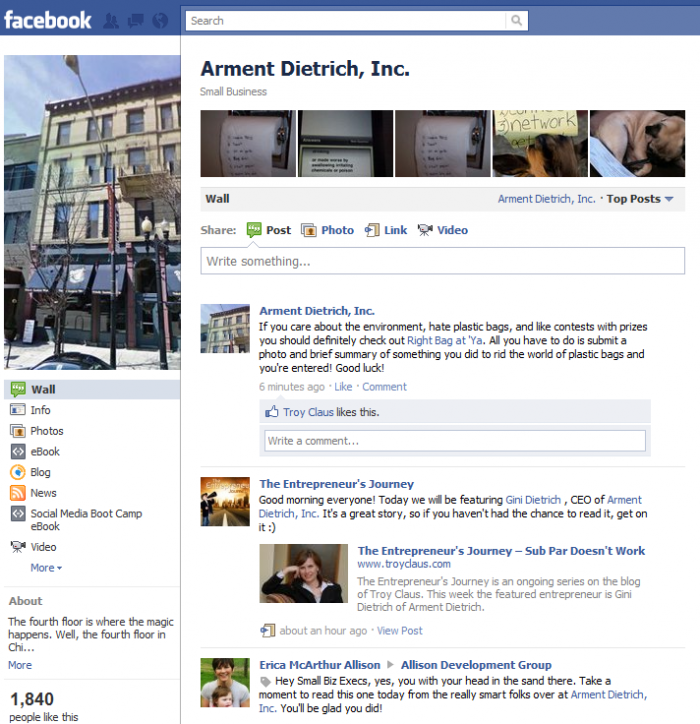Open the friend requests icon in header
This screenshot has width=700, height=724.
[110, 21]
